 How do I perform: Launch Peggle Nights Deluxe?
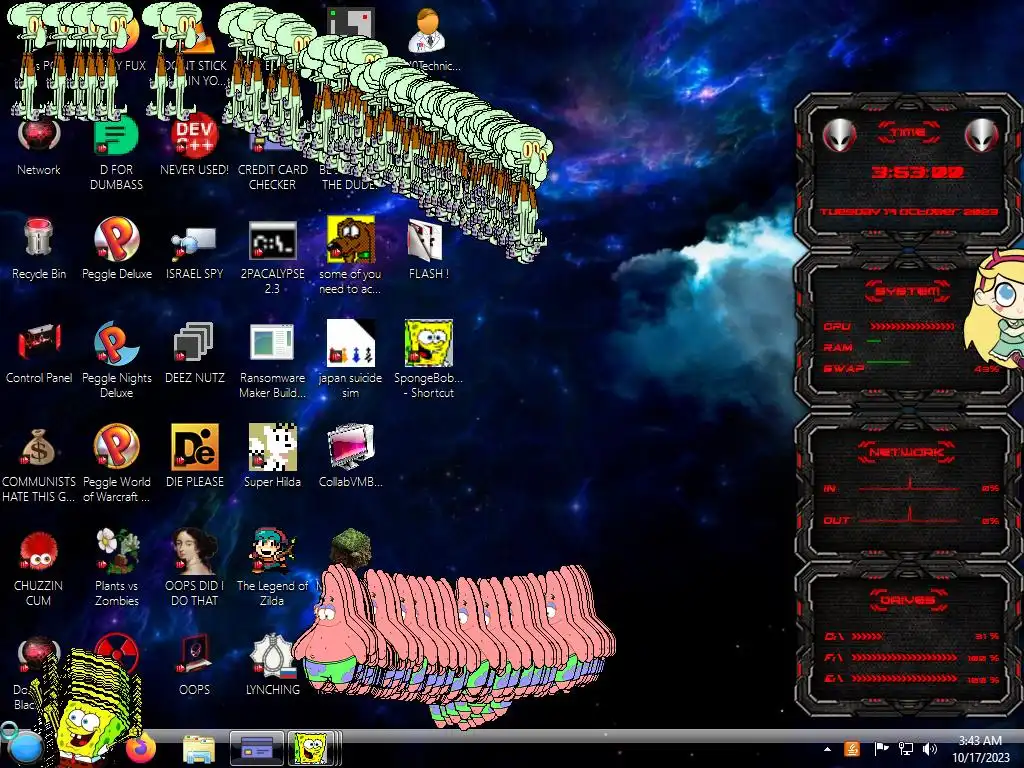pyautogui.click(x=117, y=360)
